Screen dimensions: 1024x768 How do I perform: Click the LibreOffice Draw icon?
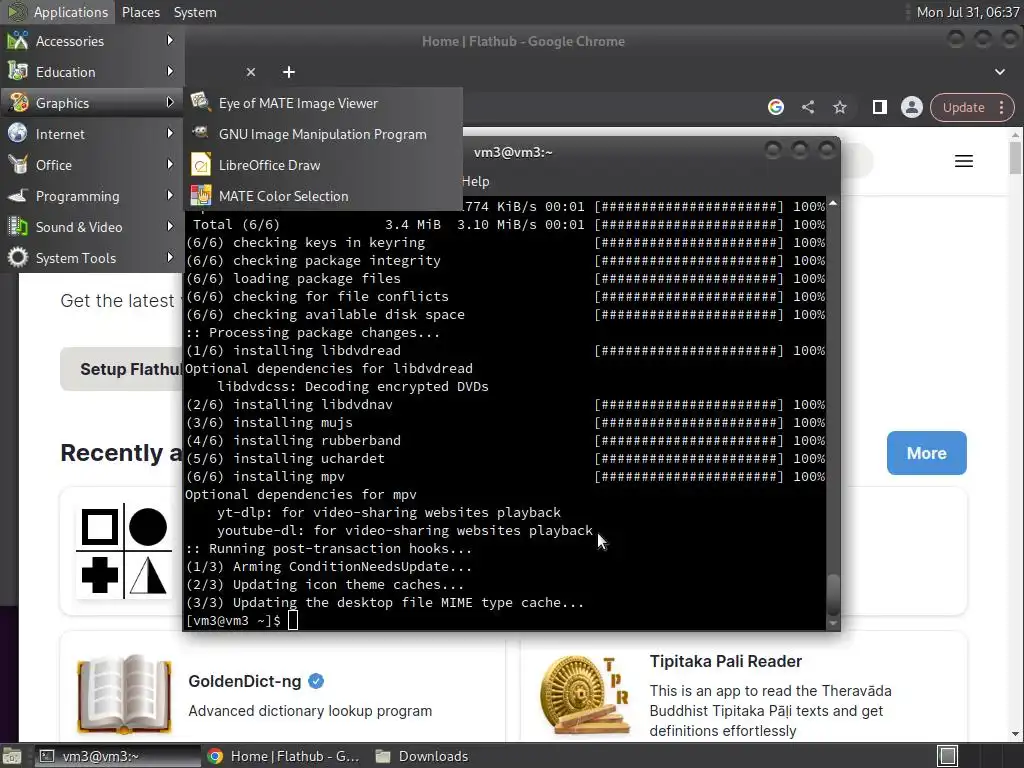200,165
